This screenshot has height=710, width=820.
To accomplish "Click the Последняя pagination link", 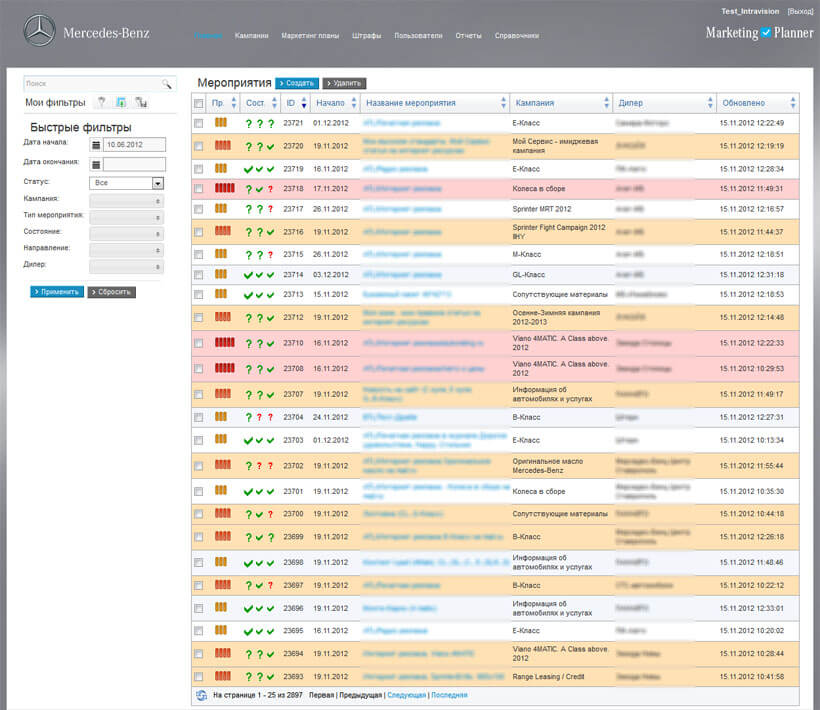I will click(449, 695).
